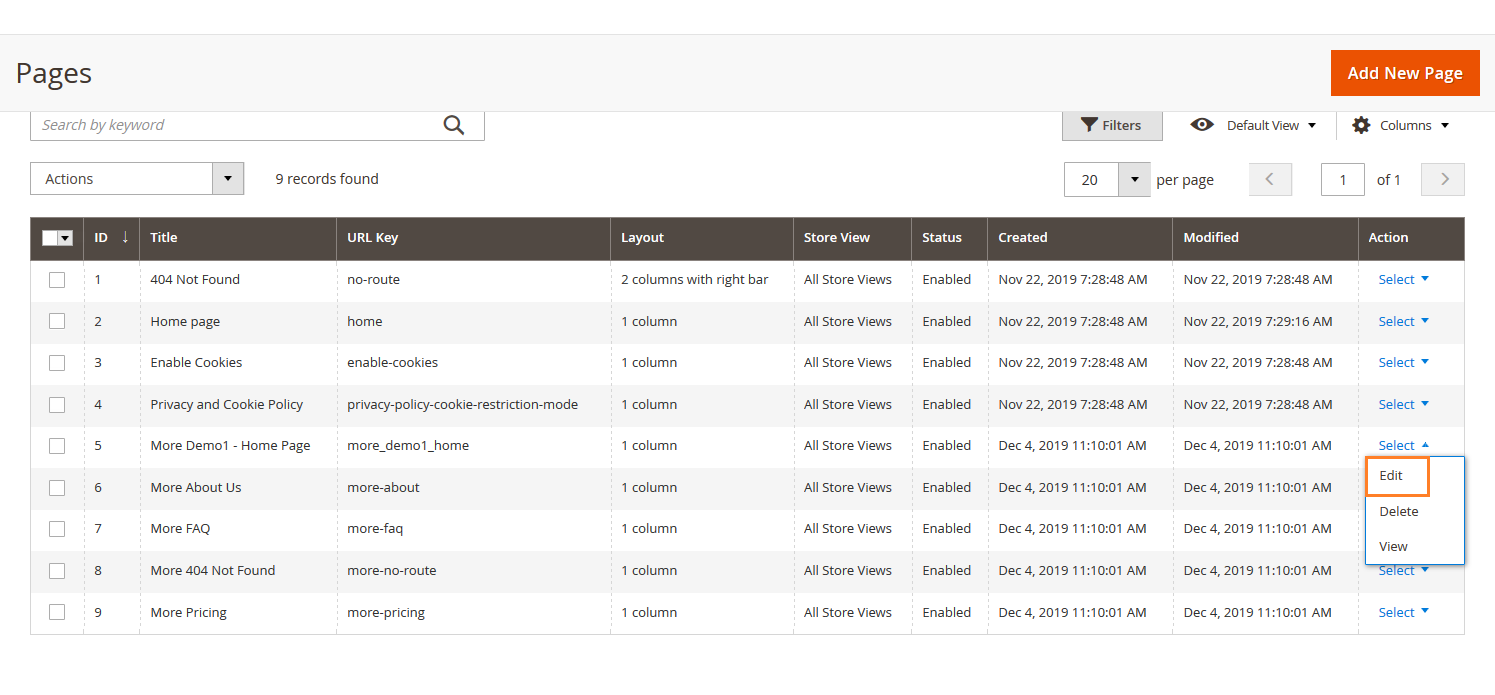Click the 'Enable Cookies' title cell
The height and width of the screenshot is (695, 1495).
click(x=196, y=363)
